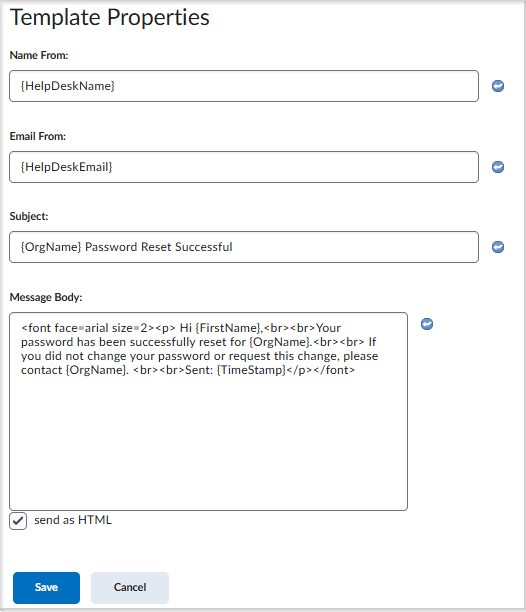Place cursor on 'Hi {FirstName}' in message body
Image resolution: width=526 pixels, height=612 pixels.
pyautogui.click(x=220, y=328)
